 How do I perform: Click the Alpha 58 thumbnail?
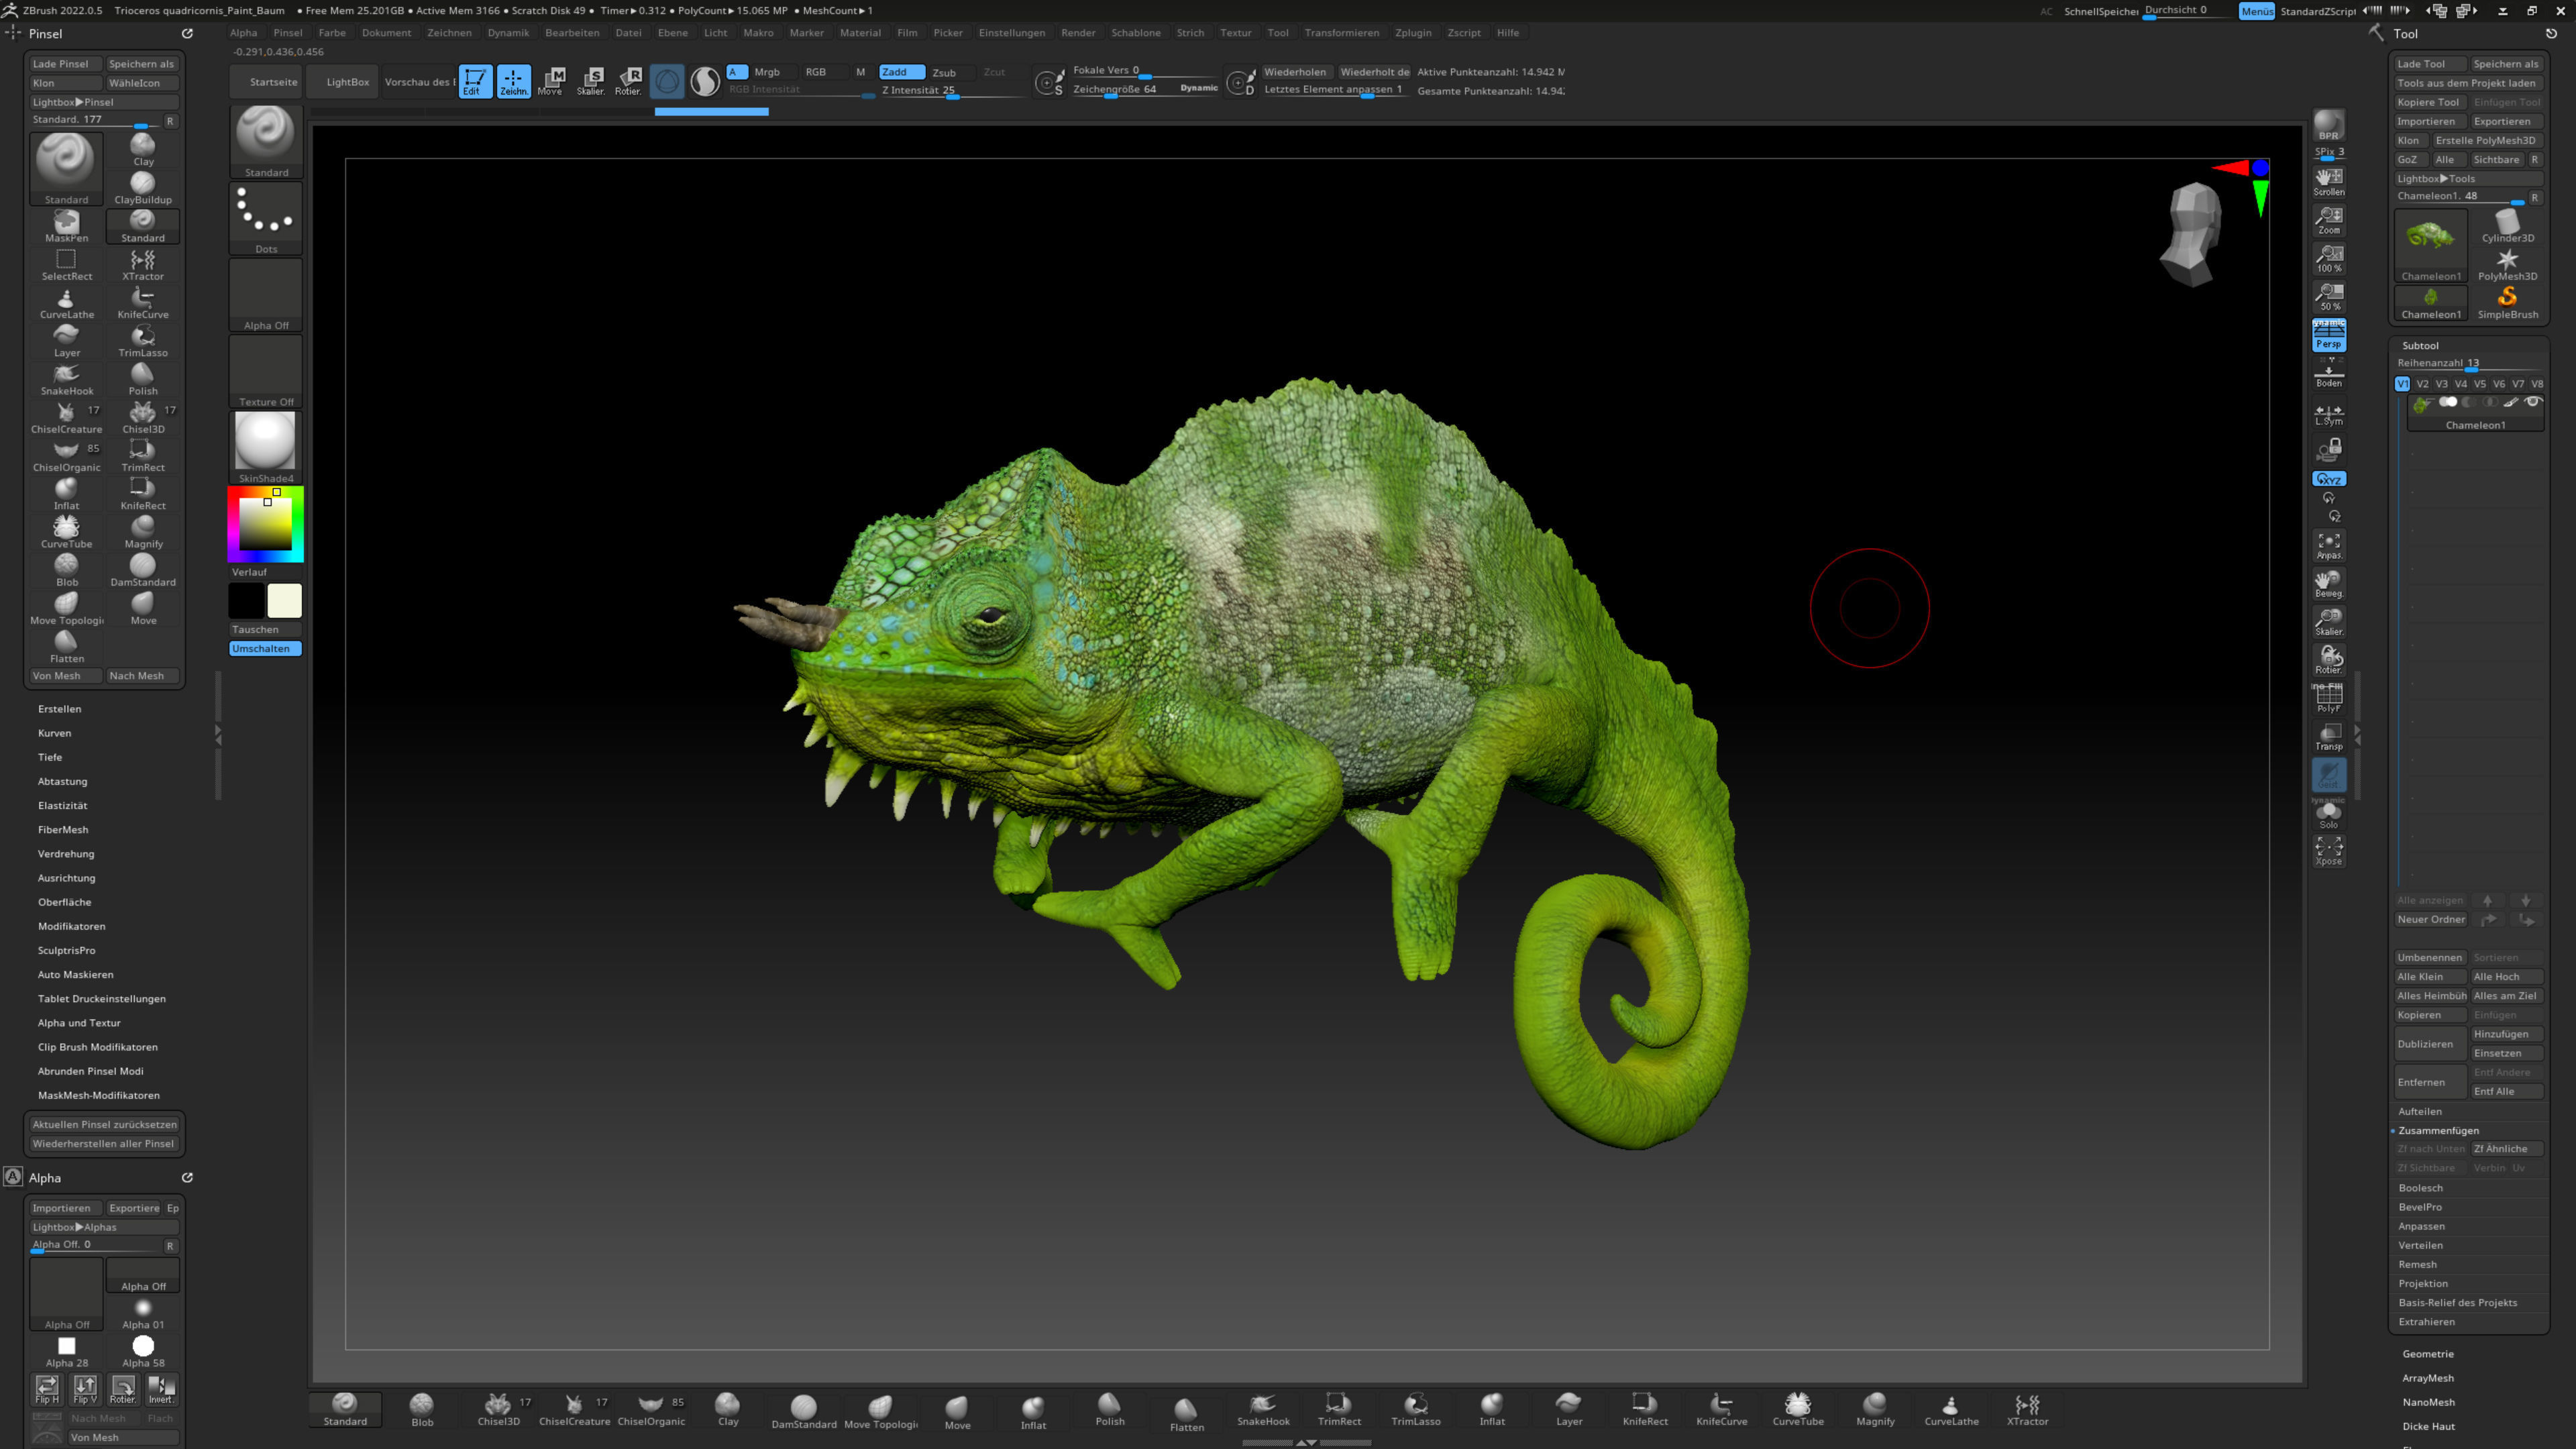point(143,1351)
